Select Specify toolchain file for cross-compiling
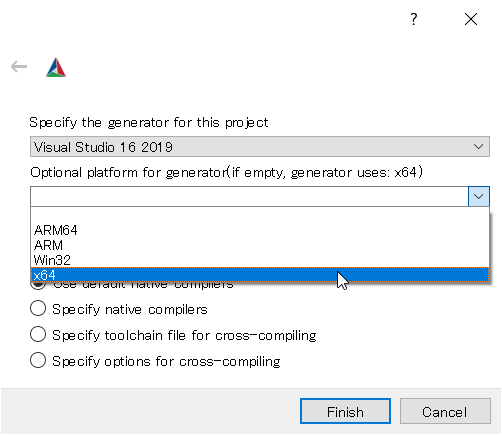502x435 pixels. [38, 334]
